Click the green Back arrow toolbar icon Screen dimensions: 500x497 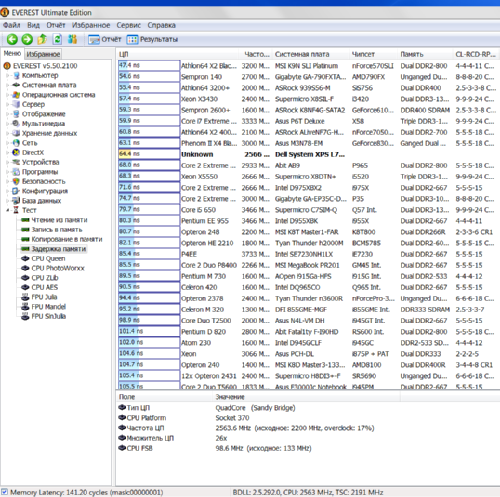12,39
